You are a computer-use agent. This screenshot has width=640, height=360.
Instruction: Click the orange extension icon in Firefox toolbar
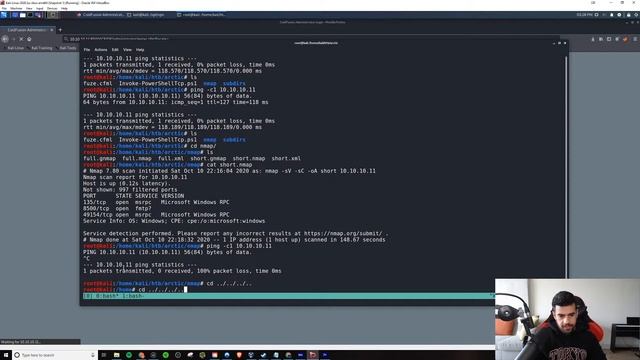coord(625,39)
